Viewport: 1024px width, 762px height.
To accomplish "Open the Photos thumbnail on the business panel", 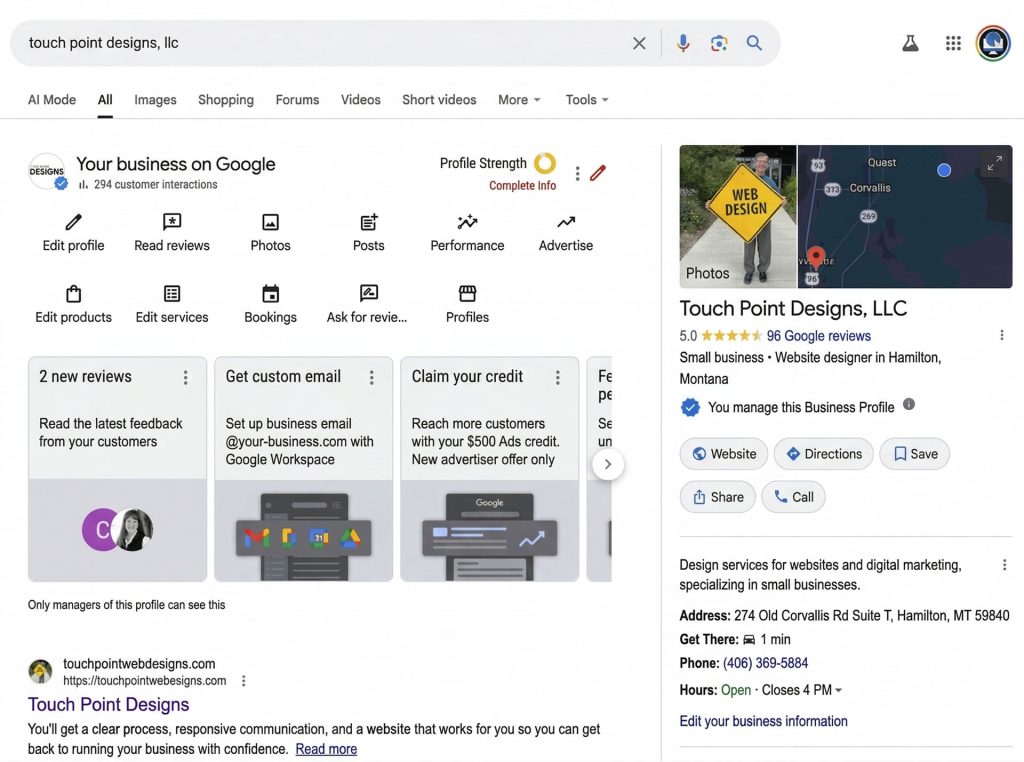I will pyautogui.click(x=738, y=216).
